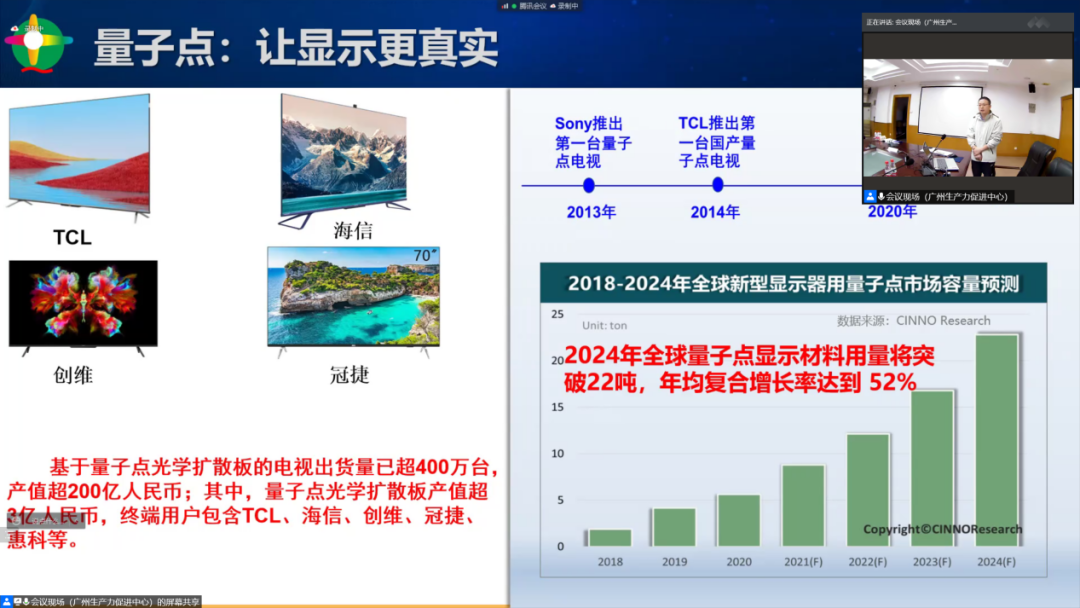The width and height of the screenshot is (1080, 608).
Task: Click the 创维 caption
Action: click(73, 375)
